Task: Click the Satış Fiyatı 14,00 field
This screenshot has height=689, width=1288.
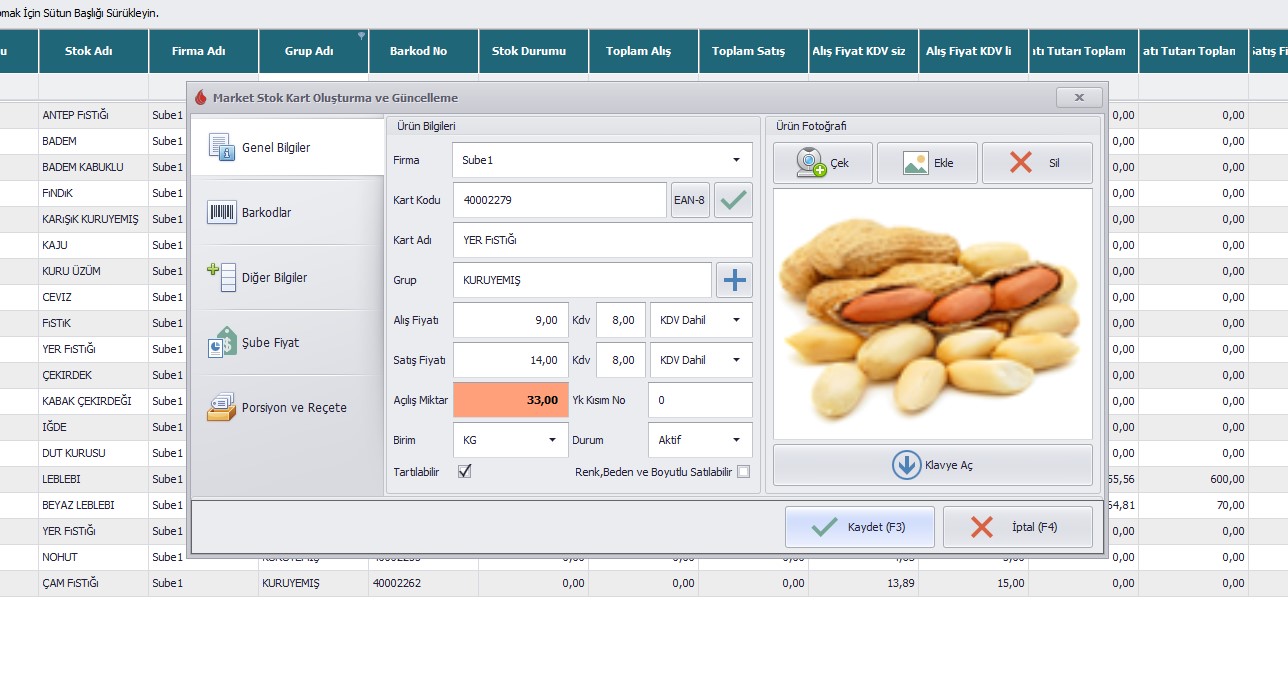Action: [511, 360]
